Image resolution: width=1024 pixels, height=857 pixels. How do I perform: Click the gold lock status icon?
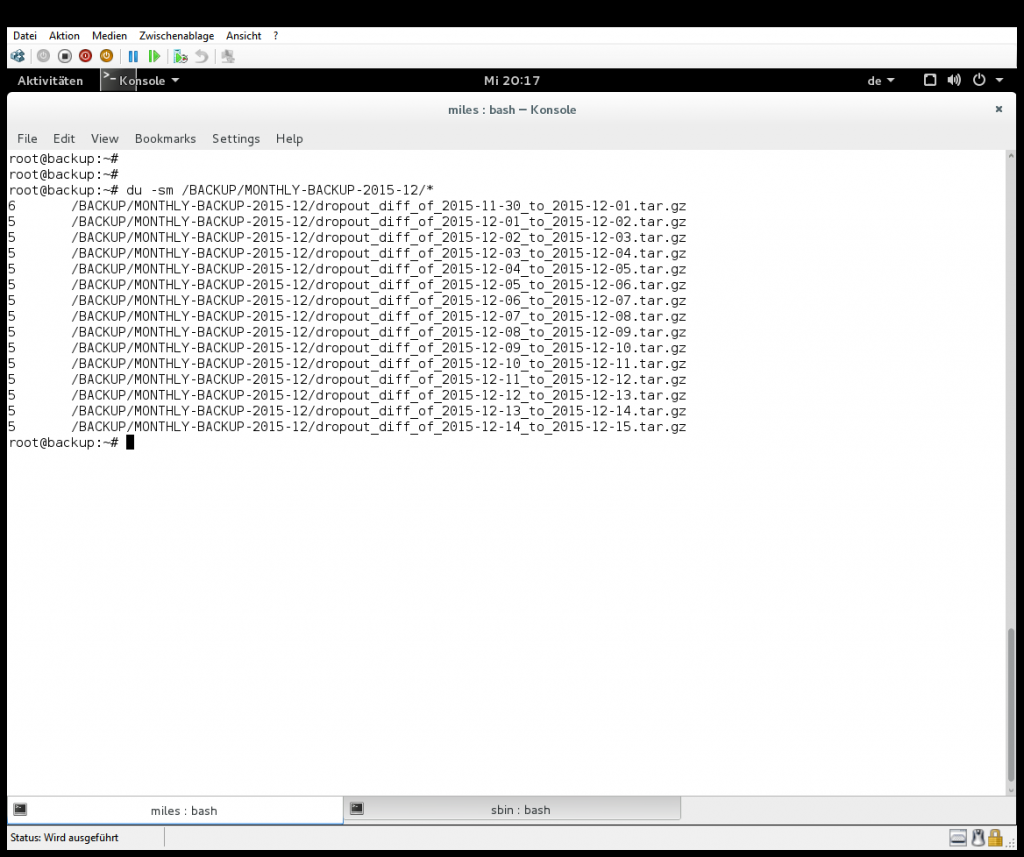(995, 837)
